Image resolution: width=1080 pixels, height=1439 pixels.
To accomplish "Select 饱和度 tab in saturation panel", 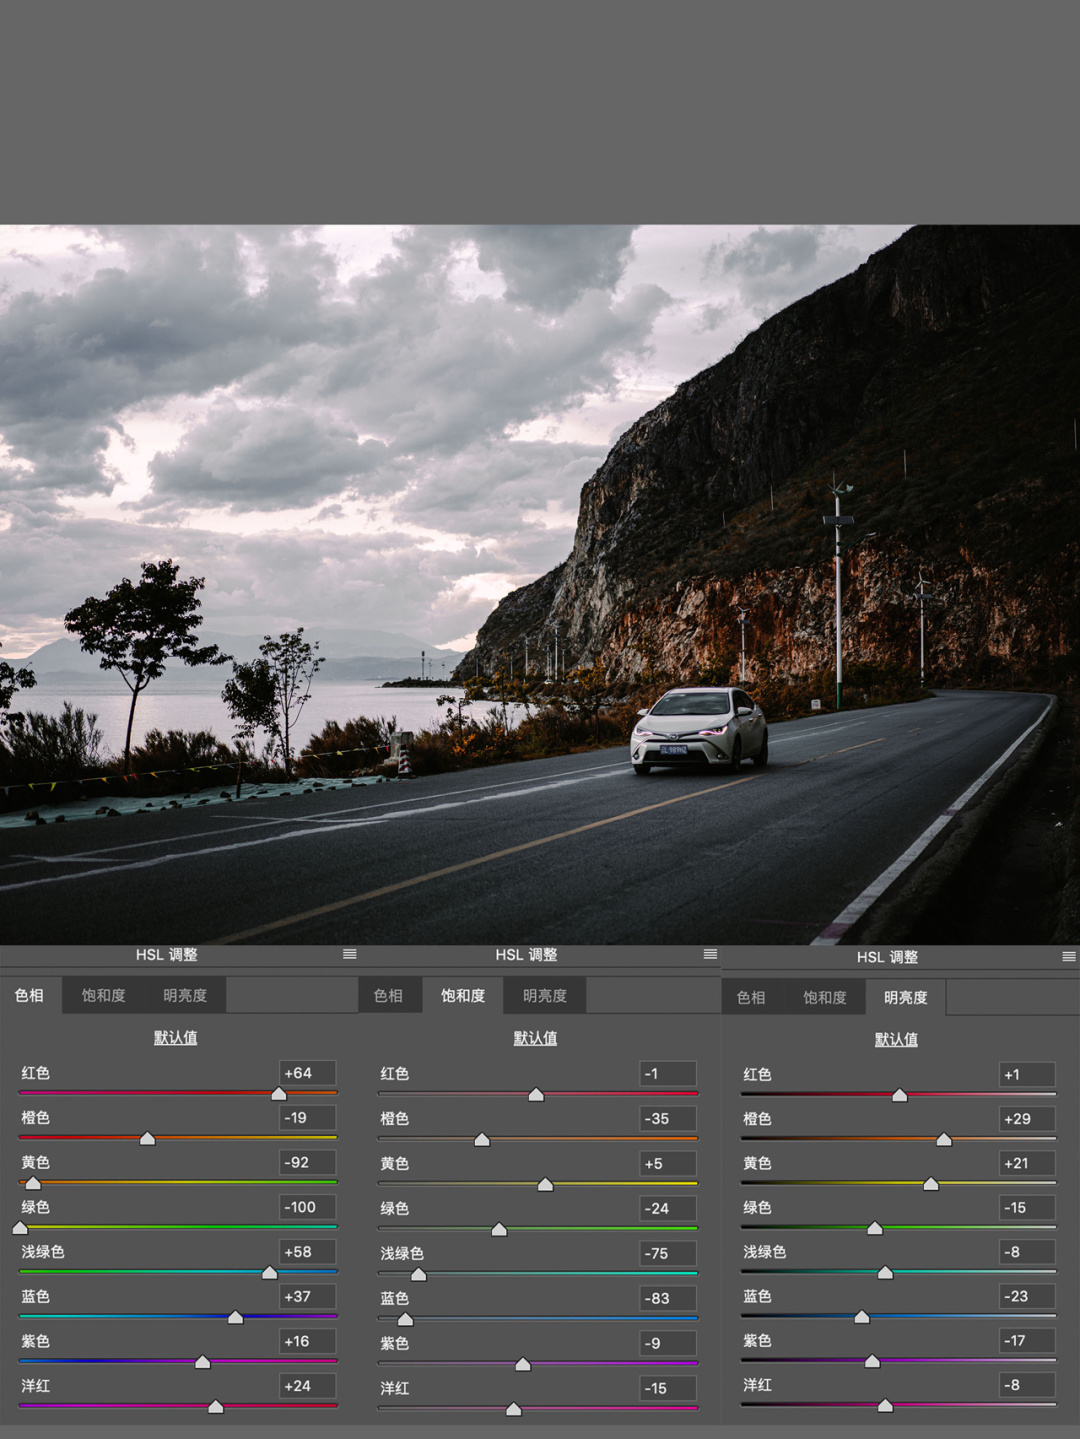I will pyautogui.click(x=463, y=995).
